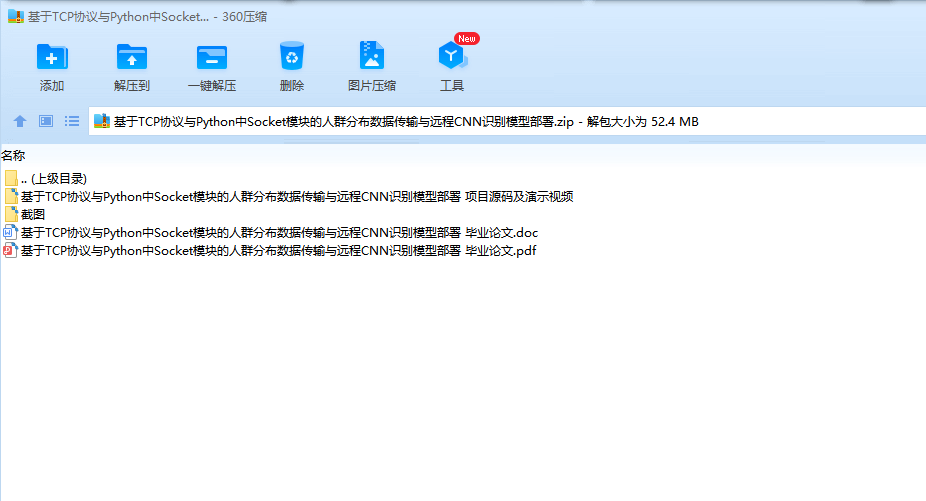Image resolution: width=926 pixels, height=501 pixels.
Task: Click the window title text 360压缩
Action: point(244,17)
